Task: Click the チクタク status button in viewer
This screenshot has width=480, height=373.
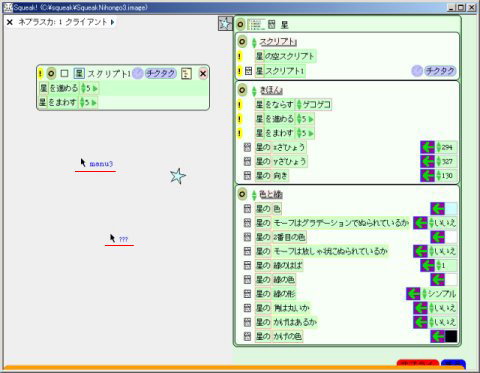Action: [x=440, y=71]
